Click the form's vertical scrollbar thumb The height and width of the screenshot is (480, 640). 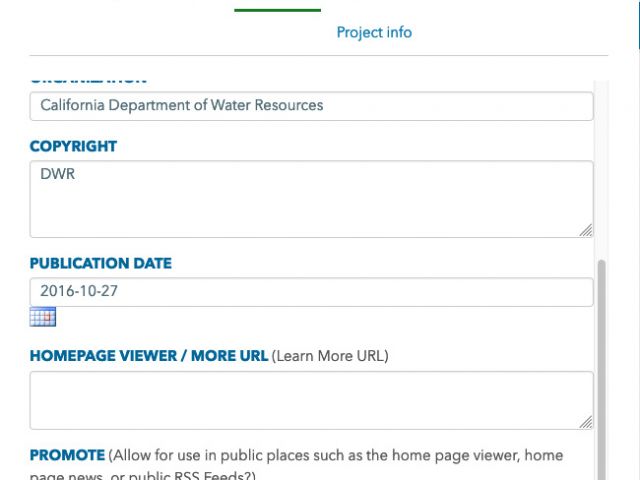pyautogui.click(x=601, y=369)
